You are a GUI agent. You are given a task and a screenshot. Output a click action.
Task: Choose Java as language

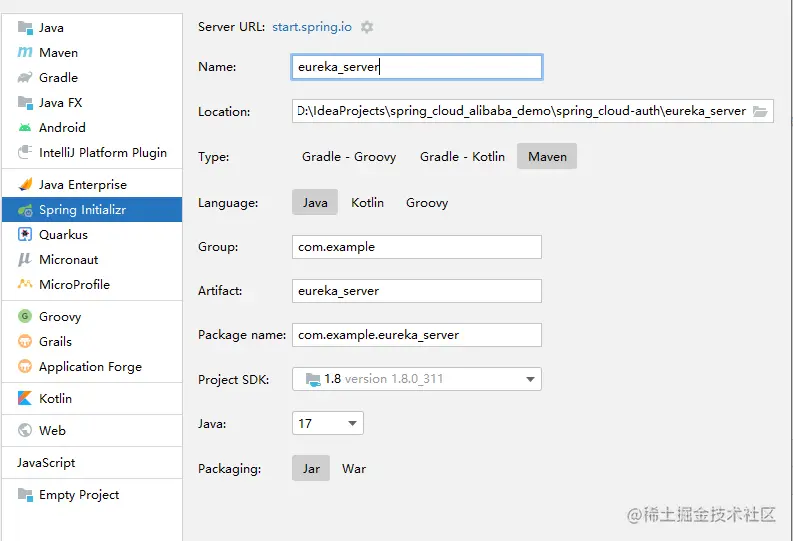(315, 202)
